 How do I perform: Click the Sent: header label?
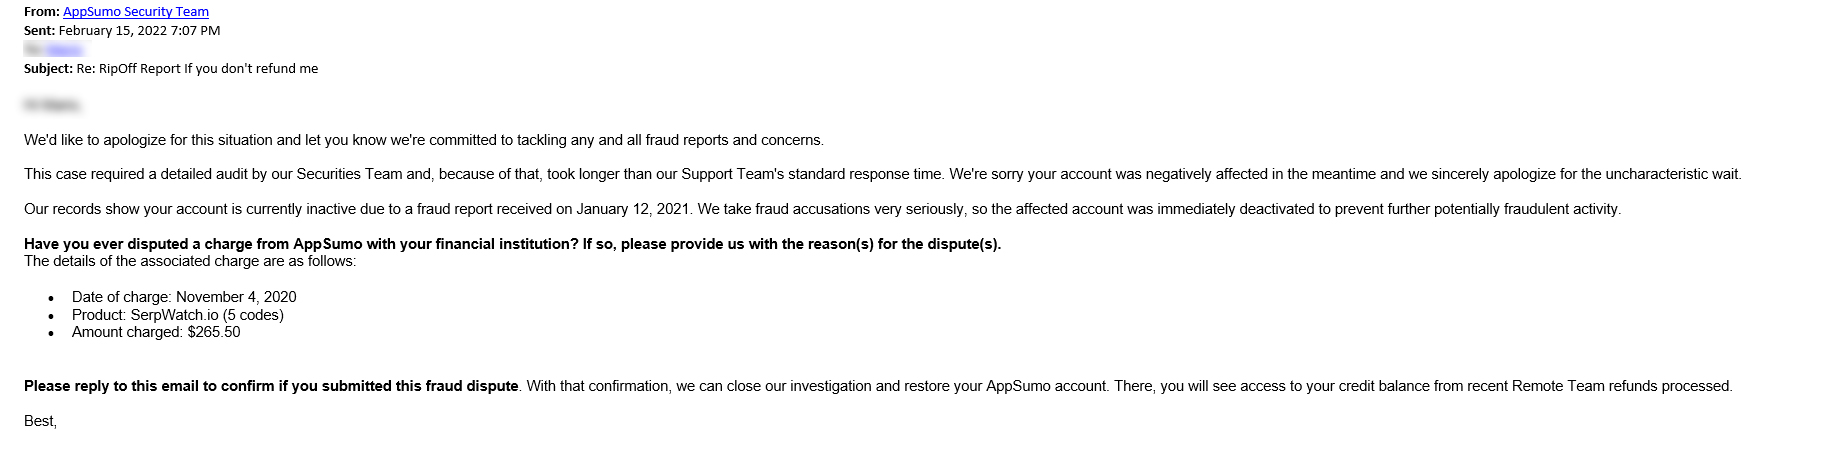point(40,31)
